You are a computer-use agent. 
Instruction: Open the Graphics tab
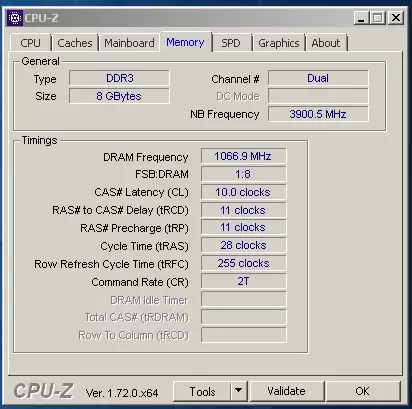pyautogui.click(x=279, y=43)
